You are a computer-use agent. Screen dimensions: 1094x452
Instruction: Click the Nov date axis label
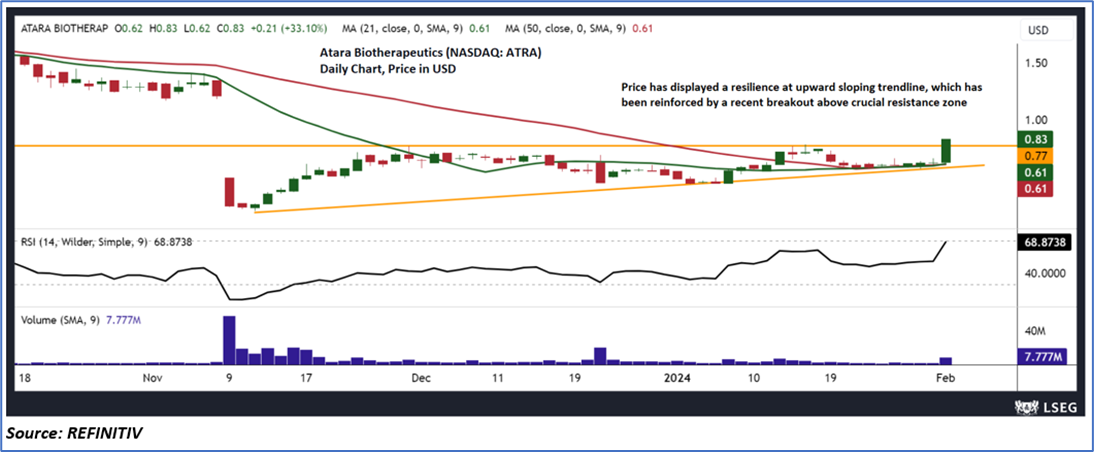point(152,377)
